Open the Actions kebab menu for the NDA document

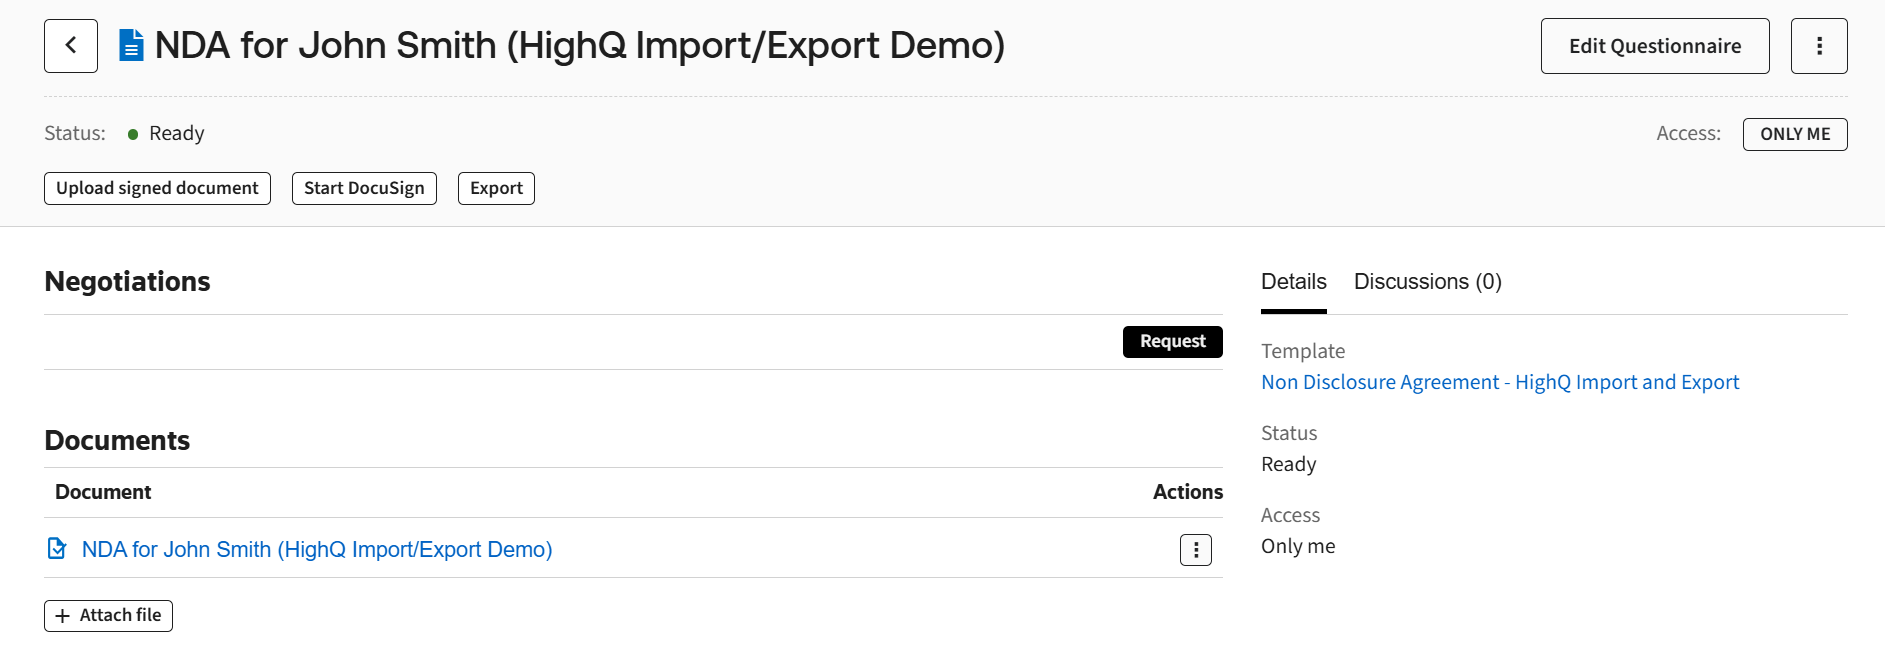[1195, 549]
